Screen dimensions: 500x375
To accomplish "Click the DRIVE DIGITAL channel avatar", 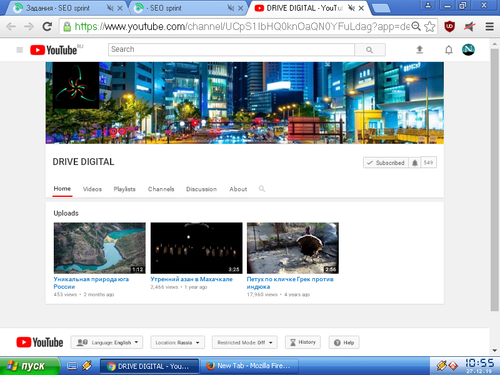I will point(76,85).
